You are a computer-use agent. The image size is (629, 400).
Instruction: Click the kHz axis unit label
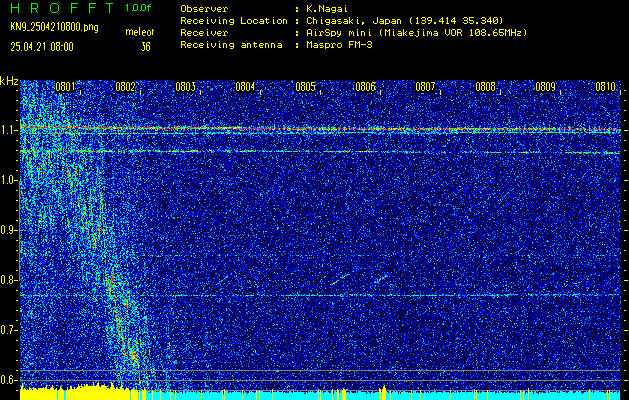(9, 81)
